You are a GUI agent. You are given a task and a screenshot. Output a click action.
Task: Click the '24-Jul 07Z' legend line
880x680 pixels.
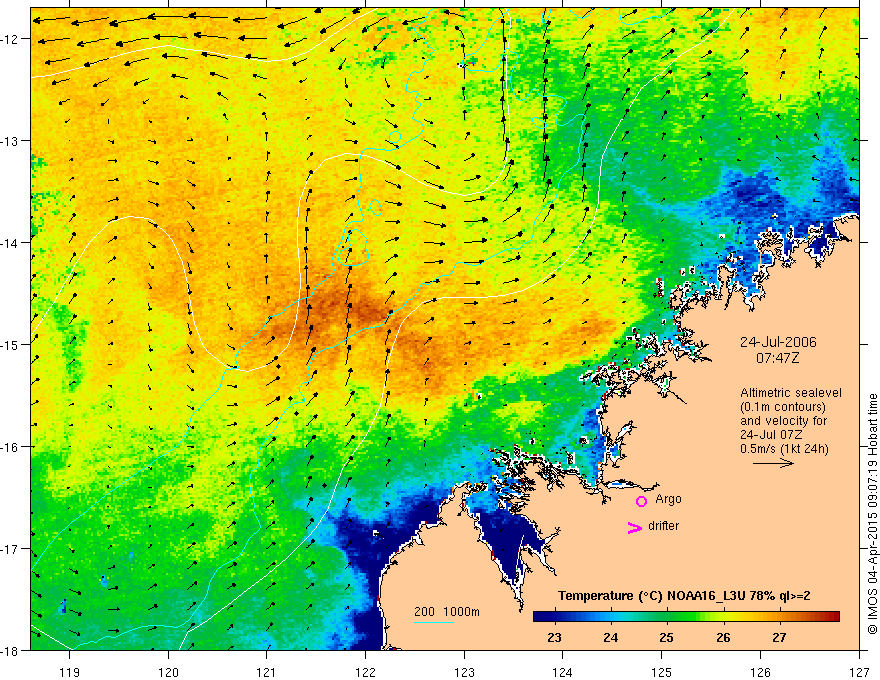tap(771, 435)
